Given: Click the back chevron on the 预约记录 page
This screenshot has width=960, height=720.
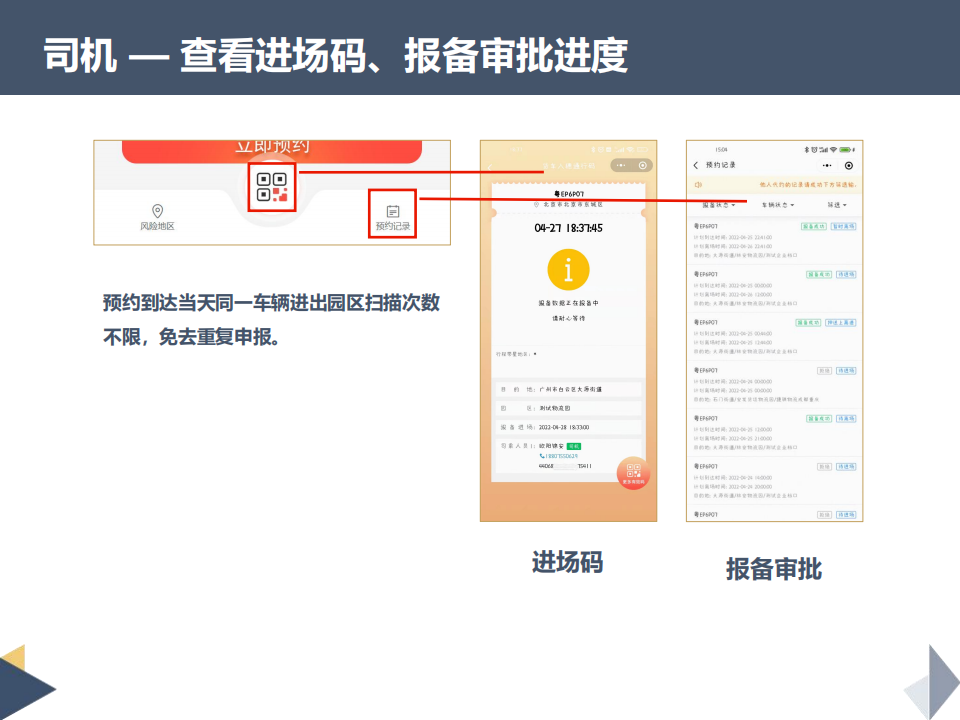Looking at the screenshot, I should (695, 164).
